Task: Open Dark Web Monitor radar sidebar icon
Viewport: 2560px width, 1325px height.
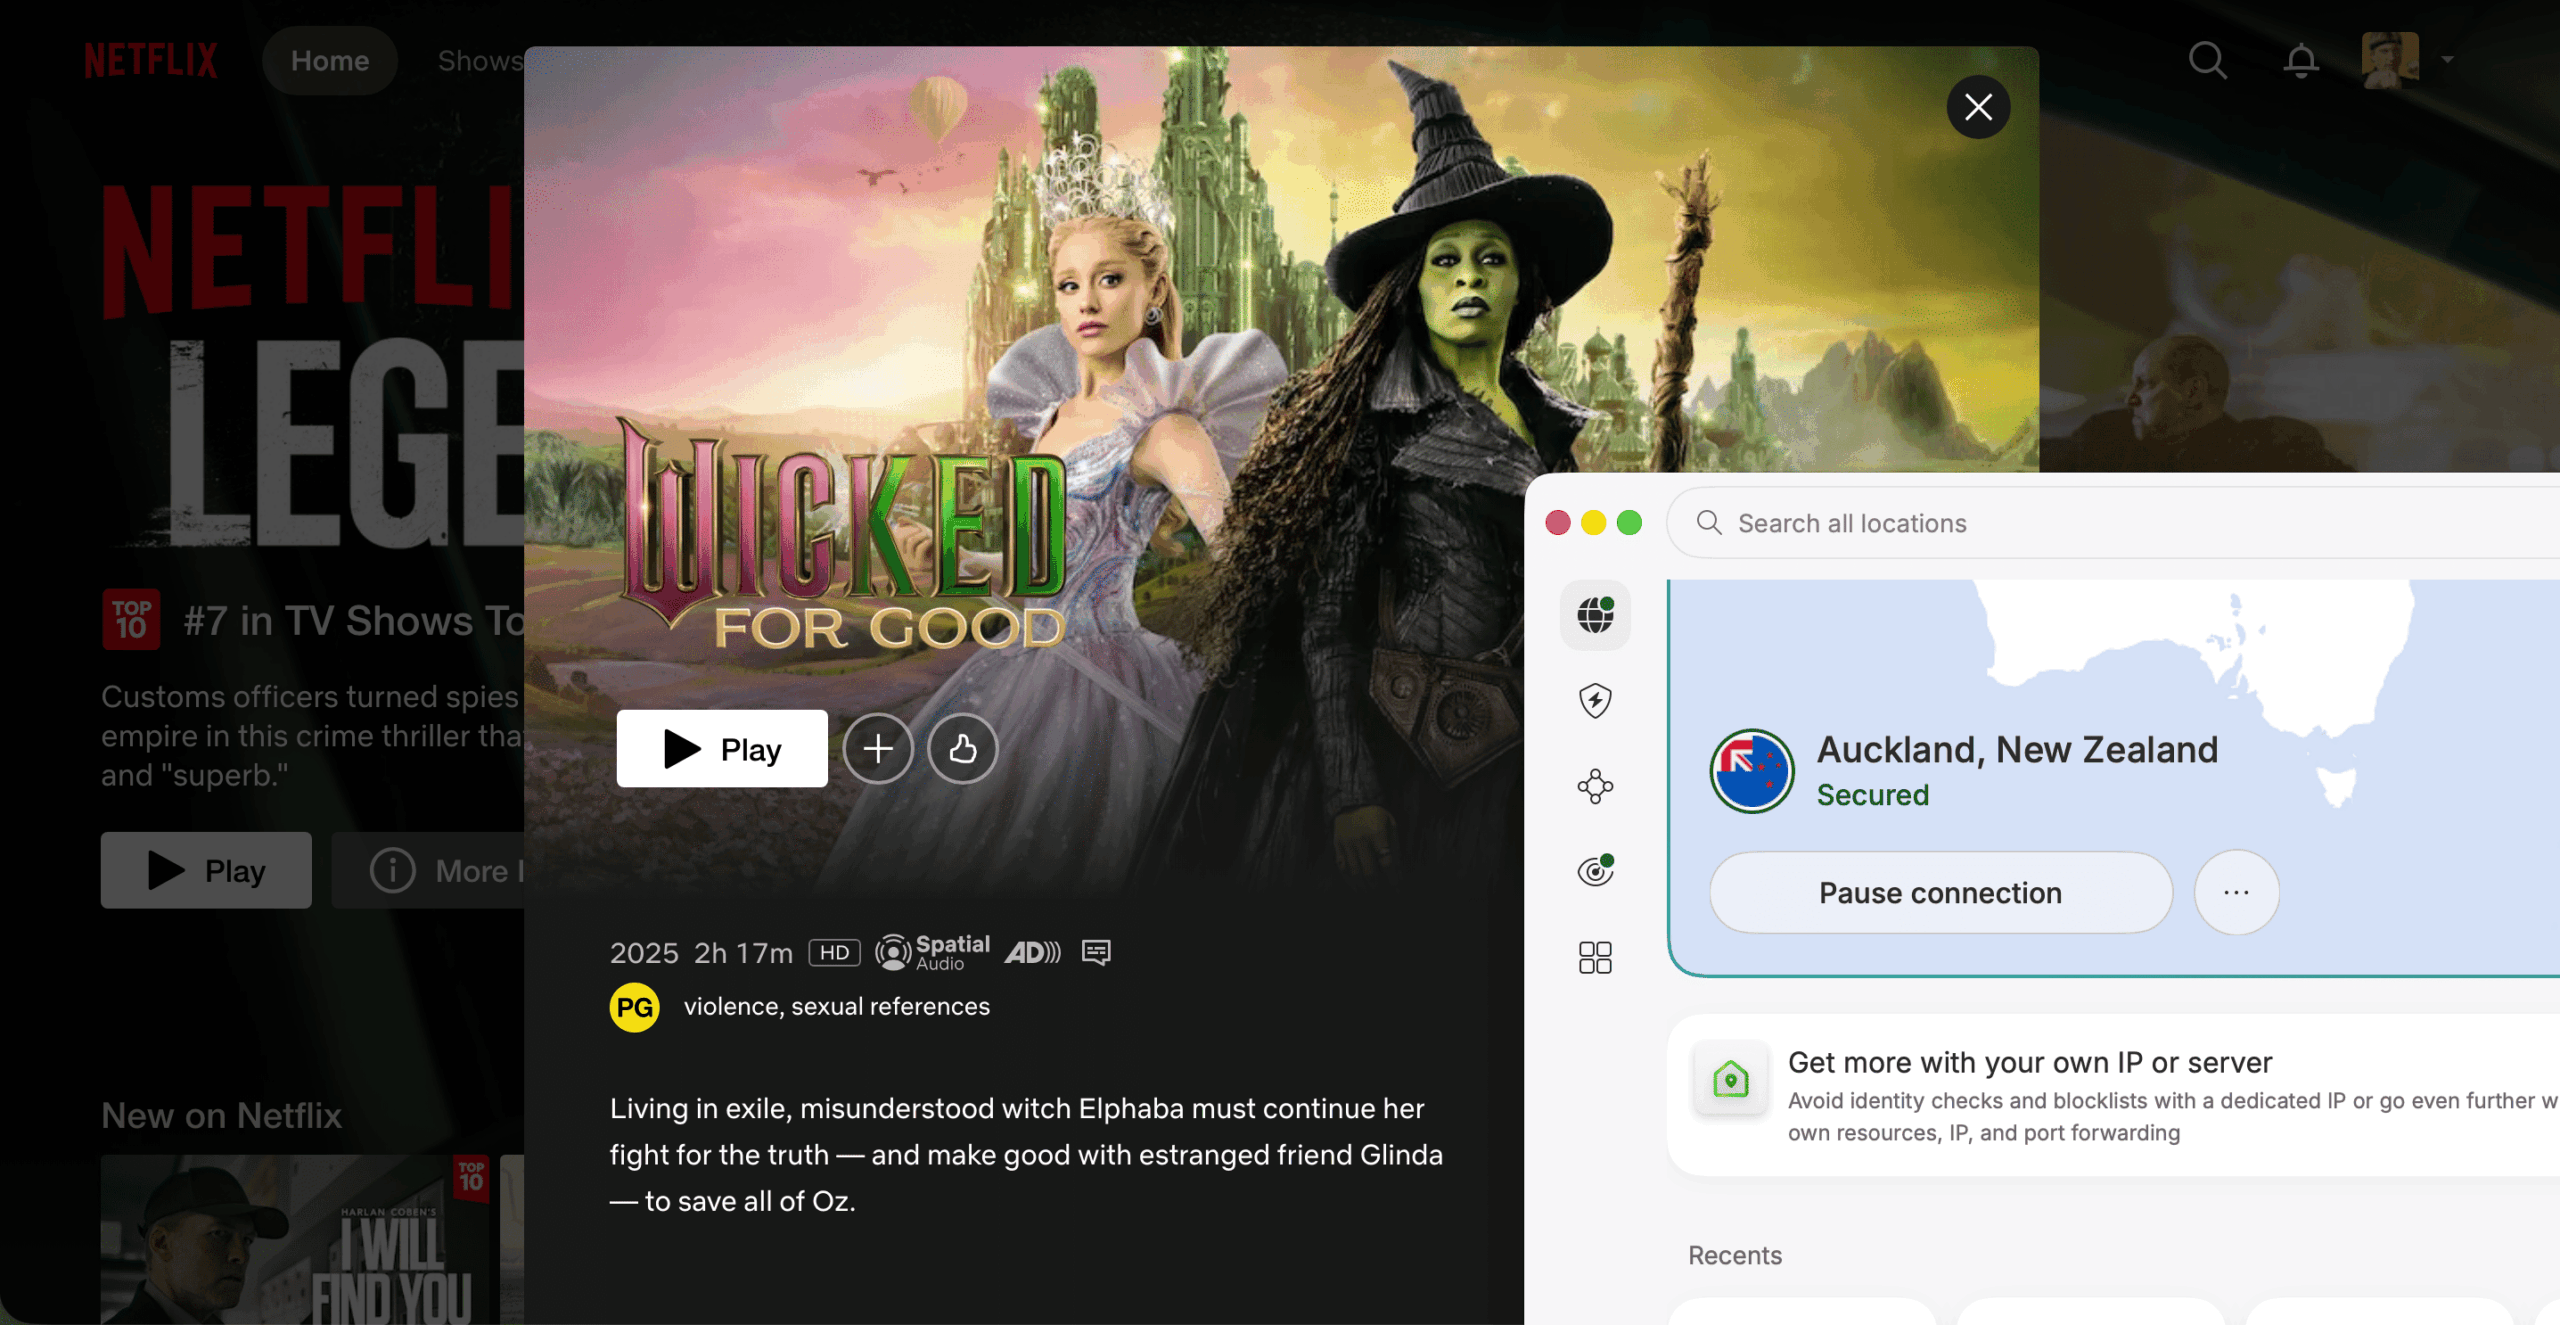Action: (x=1595, y=871)
